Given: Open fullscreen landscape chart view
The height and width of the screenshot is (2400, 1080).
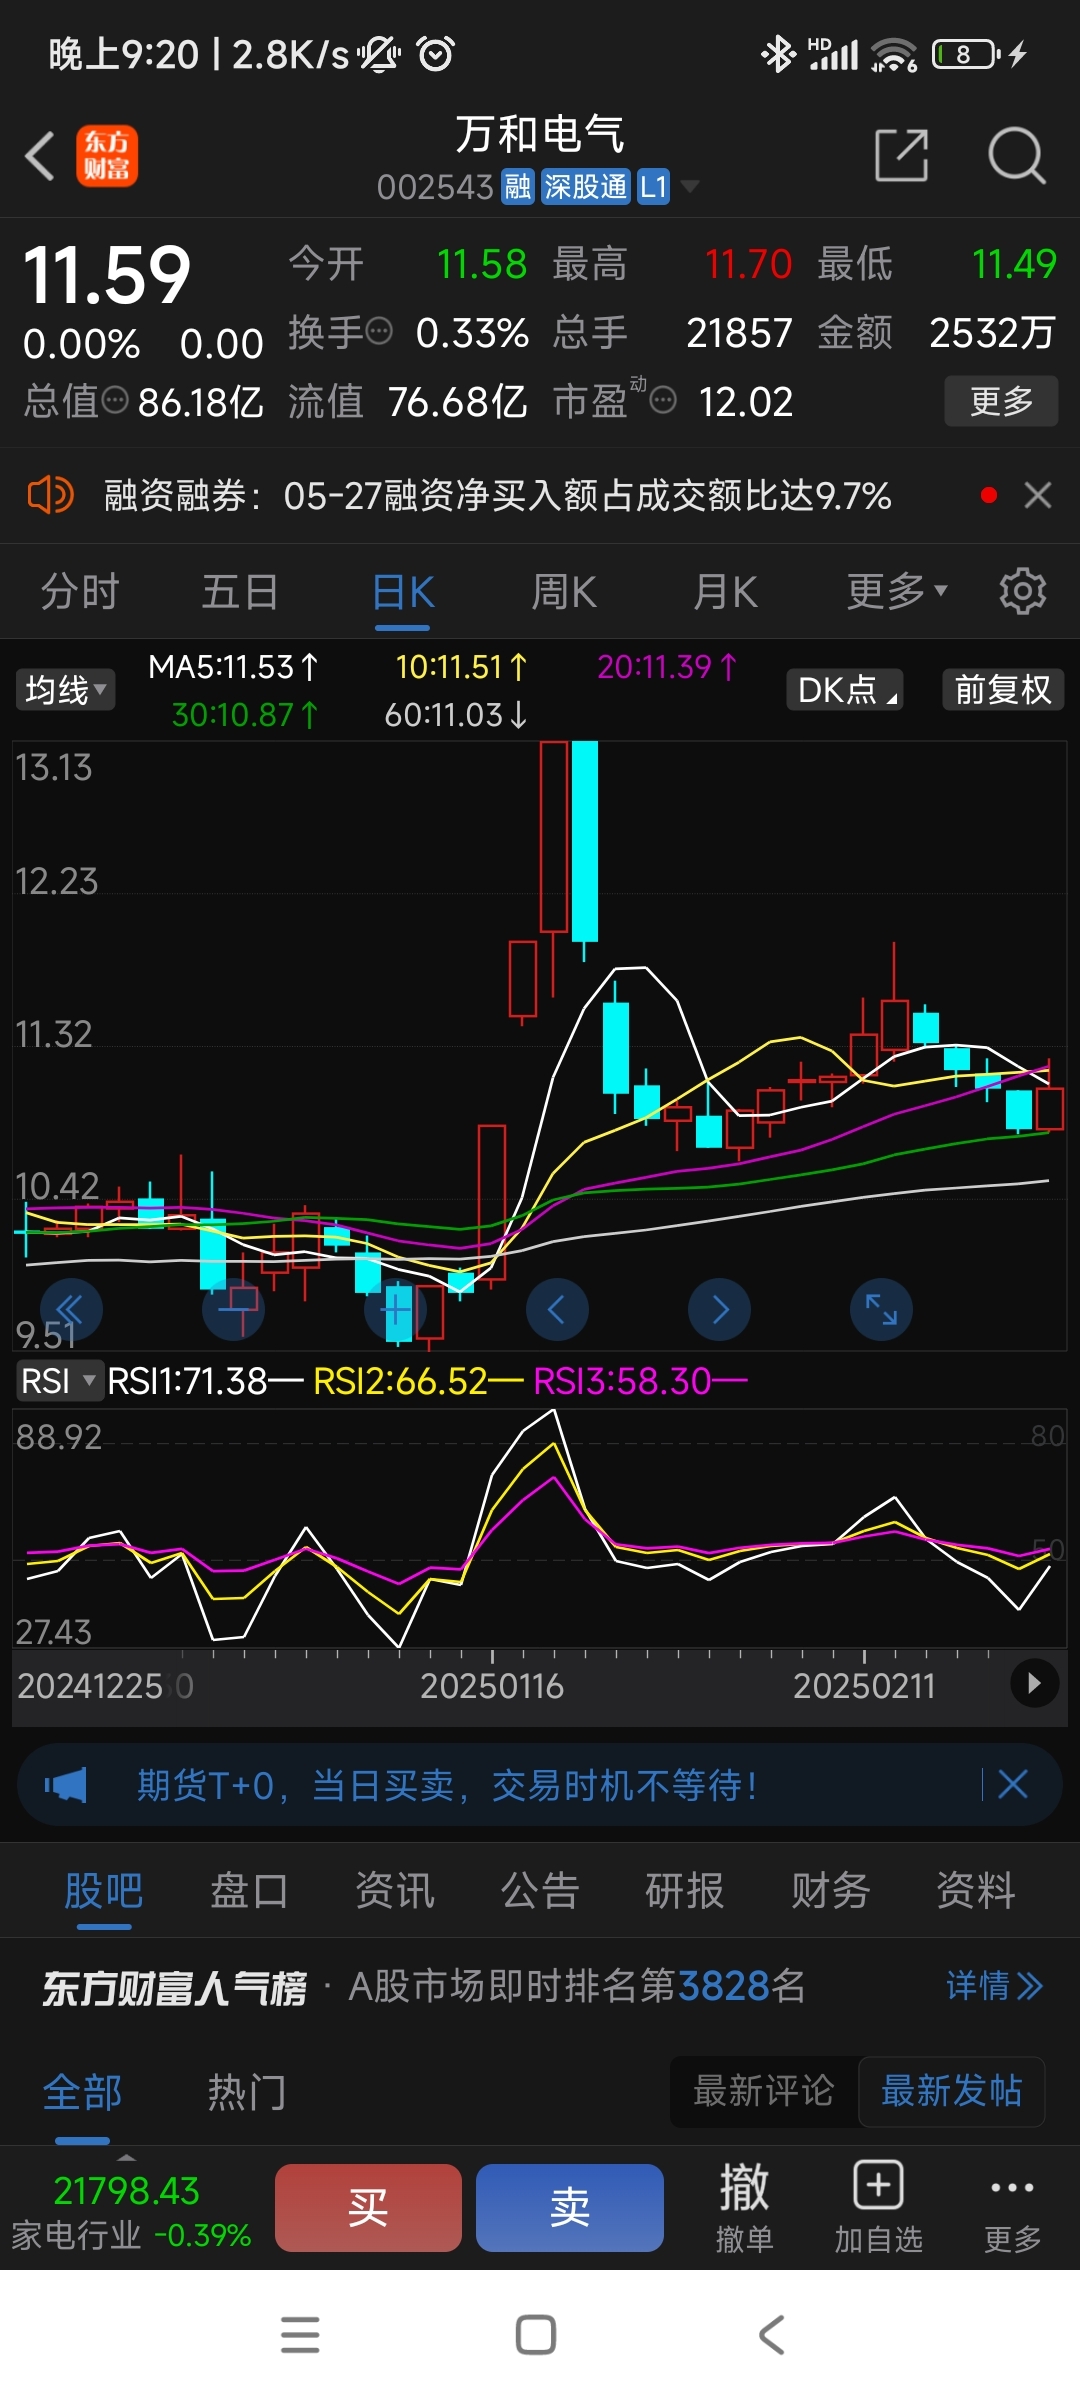Looking at the screenshot, I should pyautogui.click(x=881, y=1310).
